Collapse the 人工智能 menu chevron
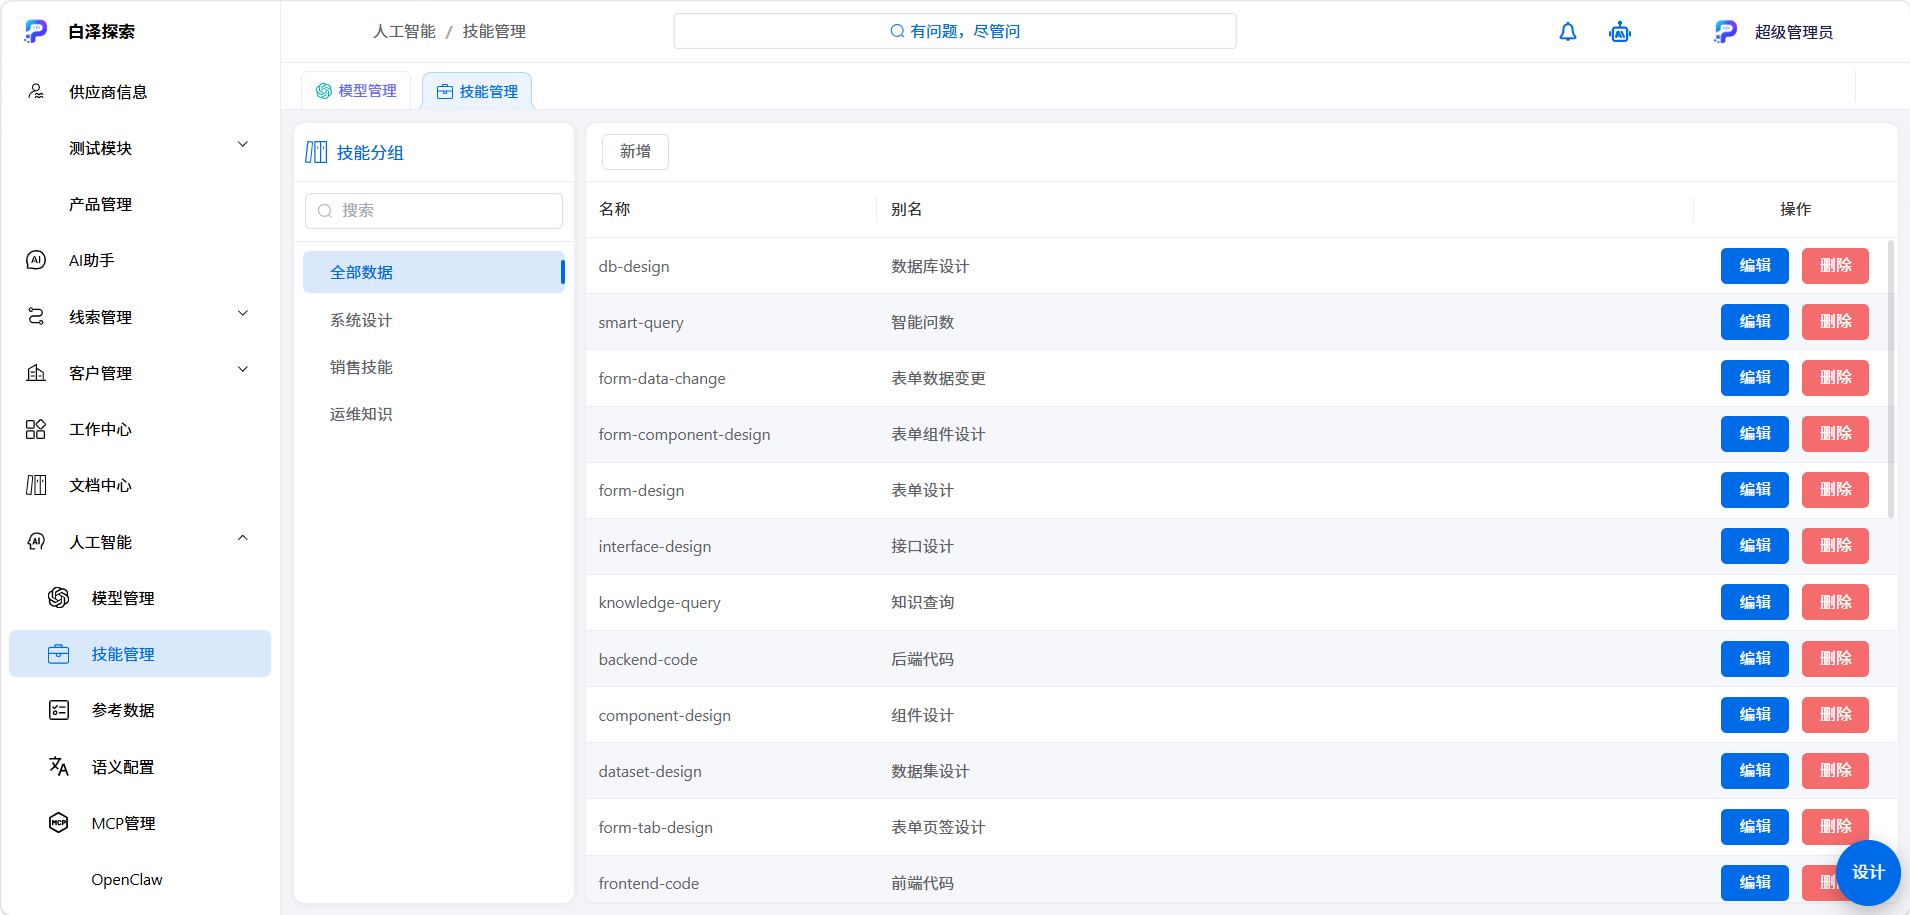 point(243,539)
